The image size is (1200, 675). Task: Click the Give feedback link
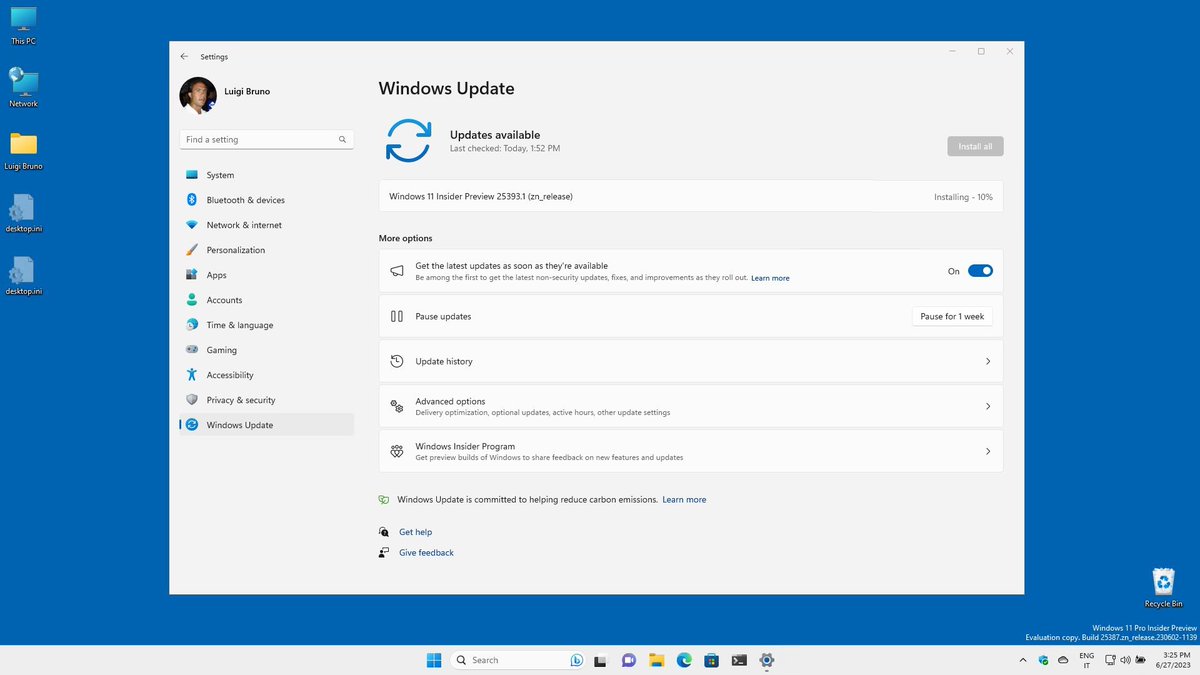(x=426, y=553)
